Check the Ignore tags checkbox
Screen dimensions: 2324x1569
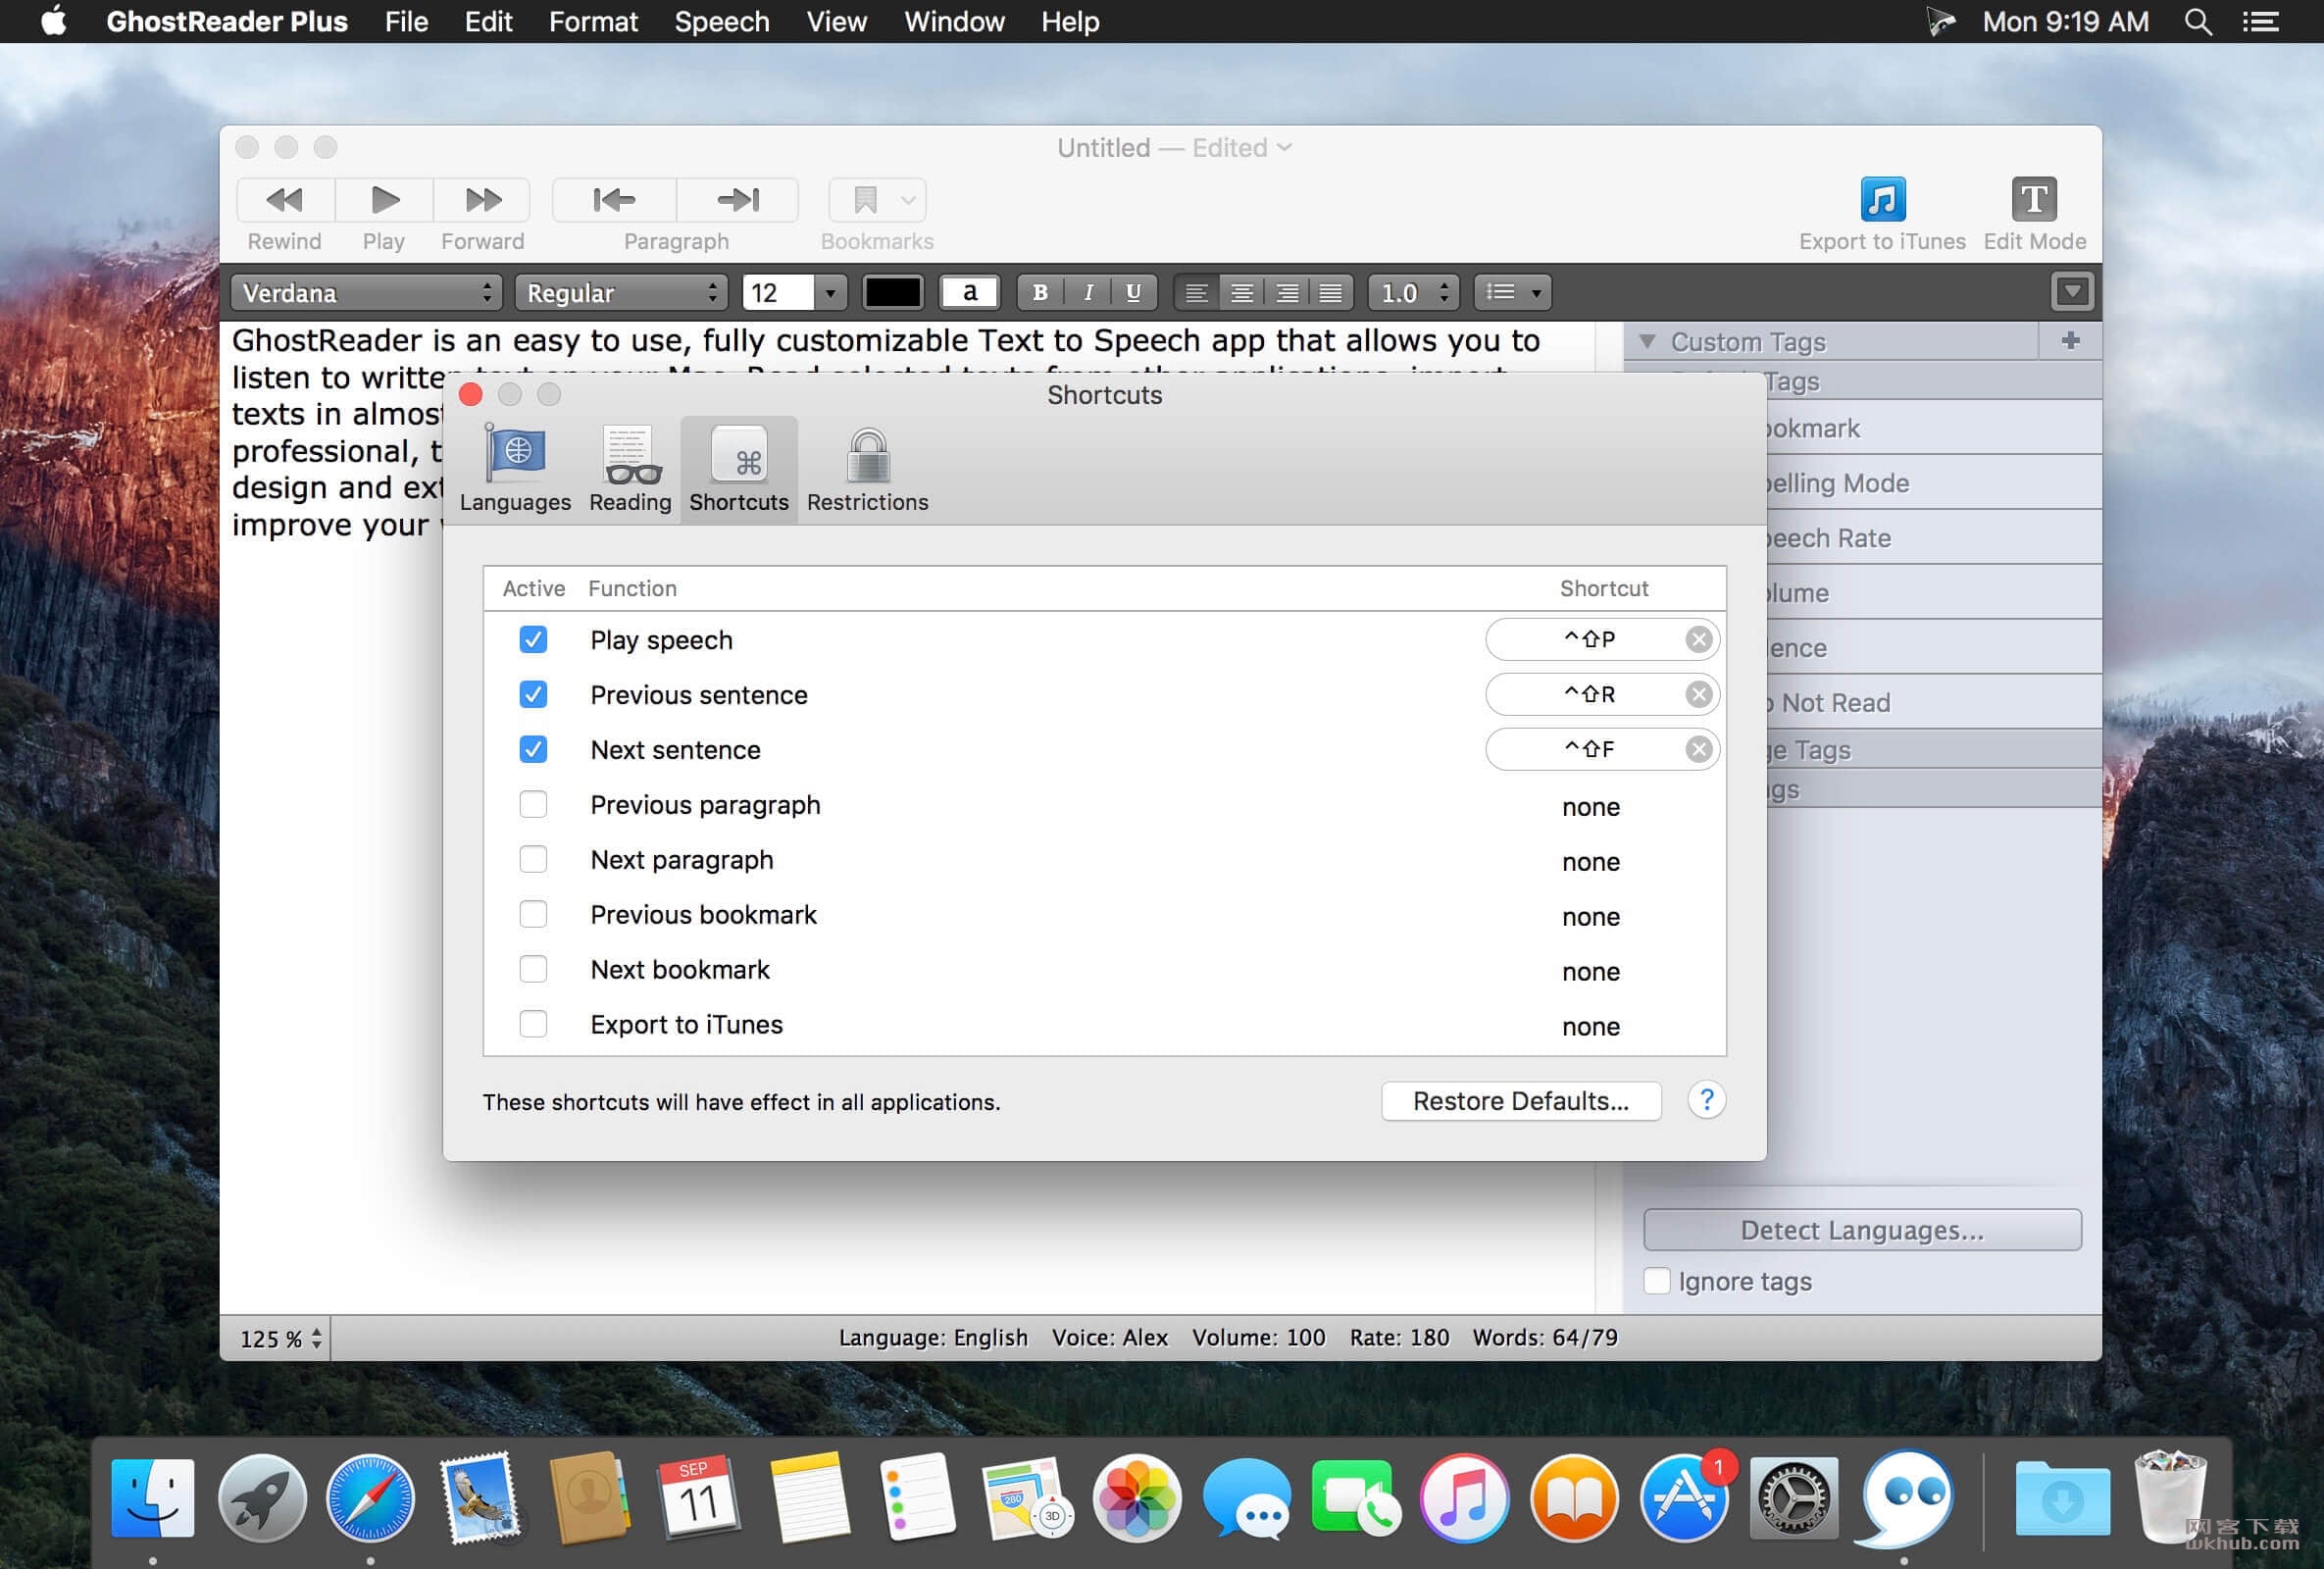coord(1657,1281)
